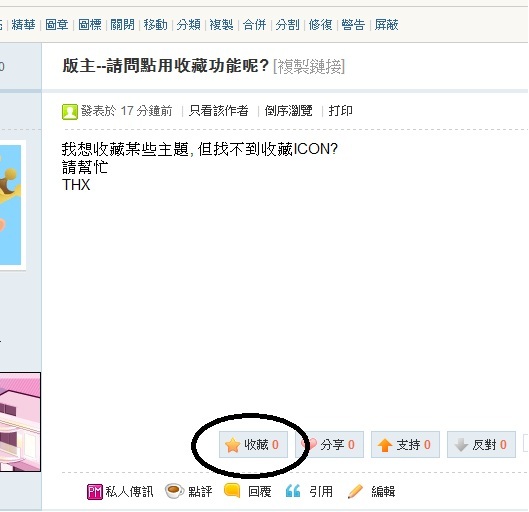Select 精華 in the moderation toolbar

pos(23,25)
